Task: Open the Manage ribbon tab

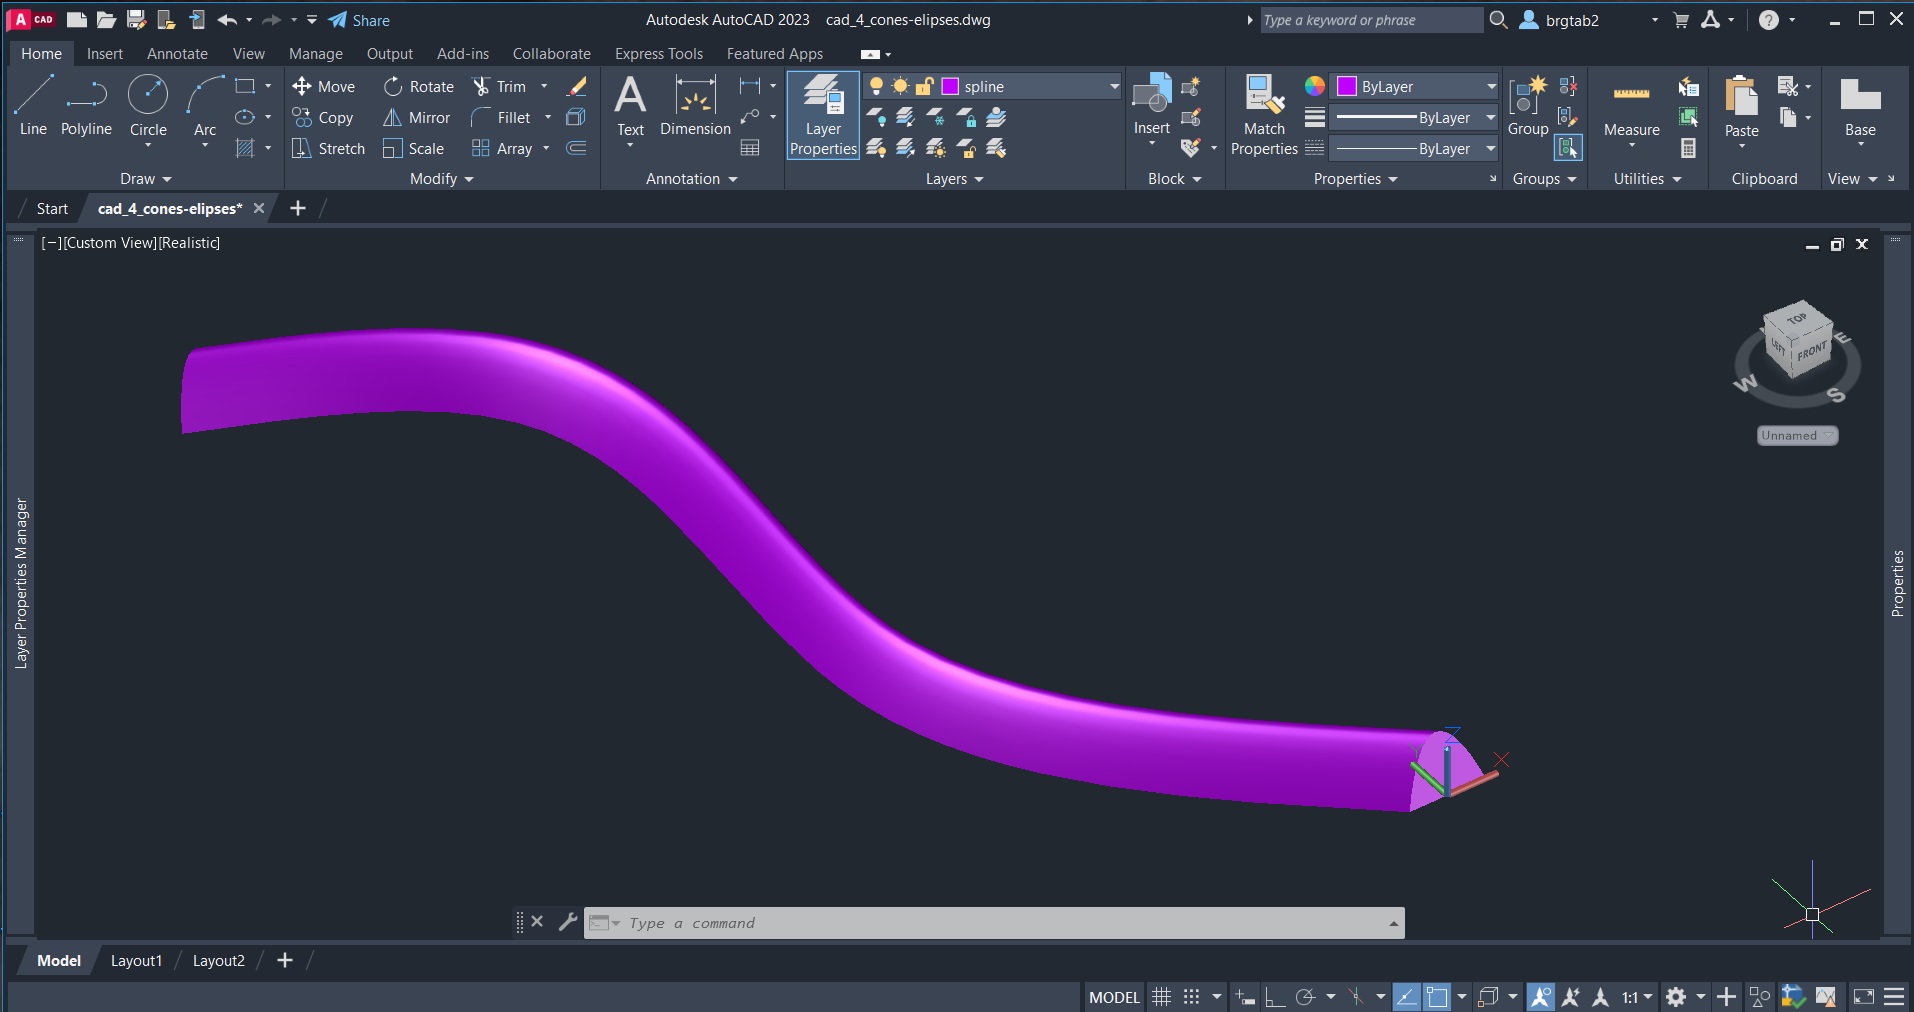Action: pos(316,54)
